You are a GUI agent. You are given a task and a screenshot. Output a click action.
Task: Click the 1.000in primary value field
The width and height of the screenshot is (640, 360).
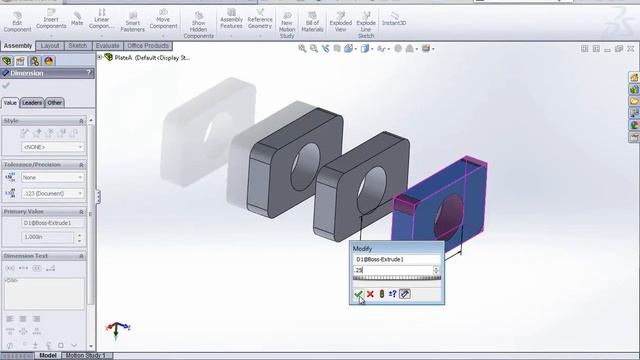point(48,237)
